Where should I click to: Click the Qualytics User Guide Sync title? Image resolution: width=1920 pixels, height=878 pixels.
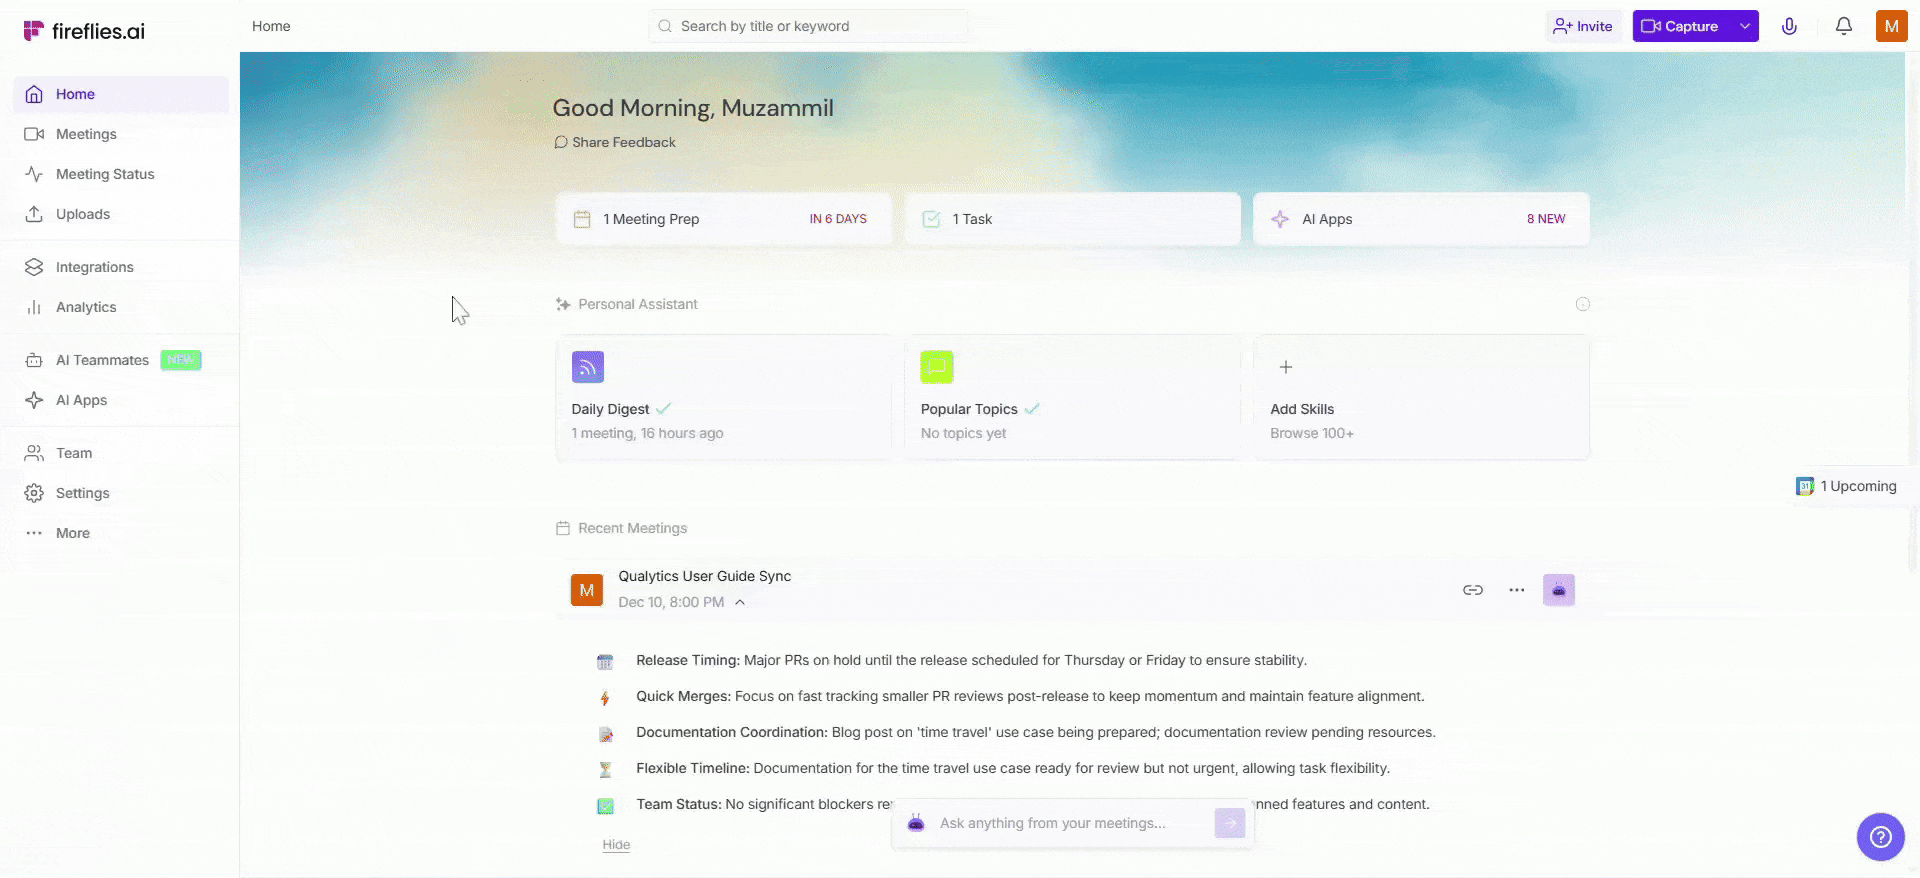point(705,576)
